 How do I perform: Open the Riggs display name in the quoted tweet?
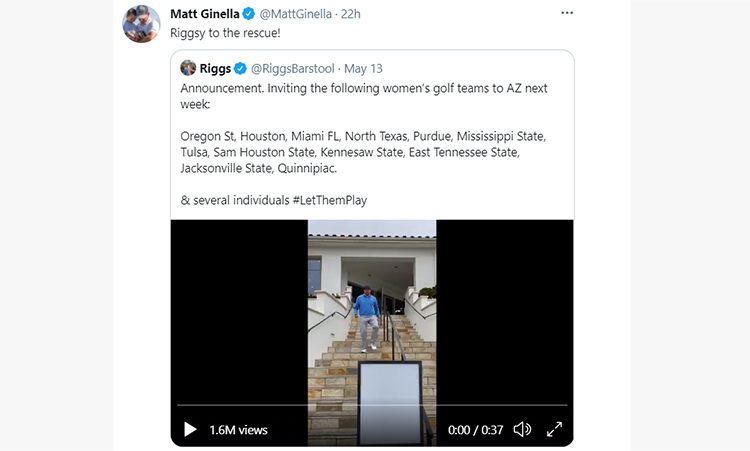[215, 68]
